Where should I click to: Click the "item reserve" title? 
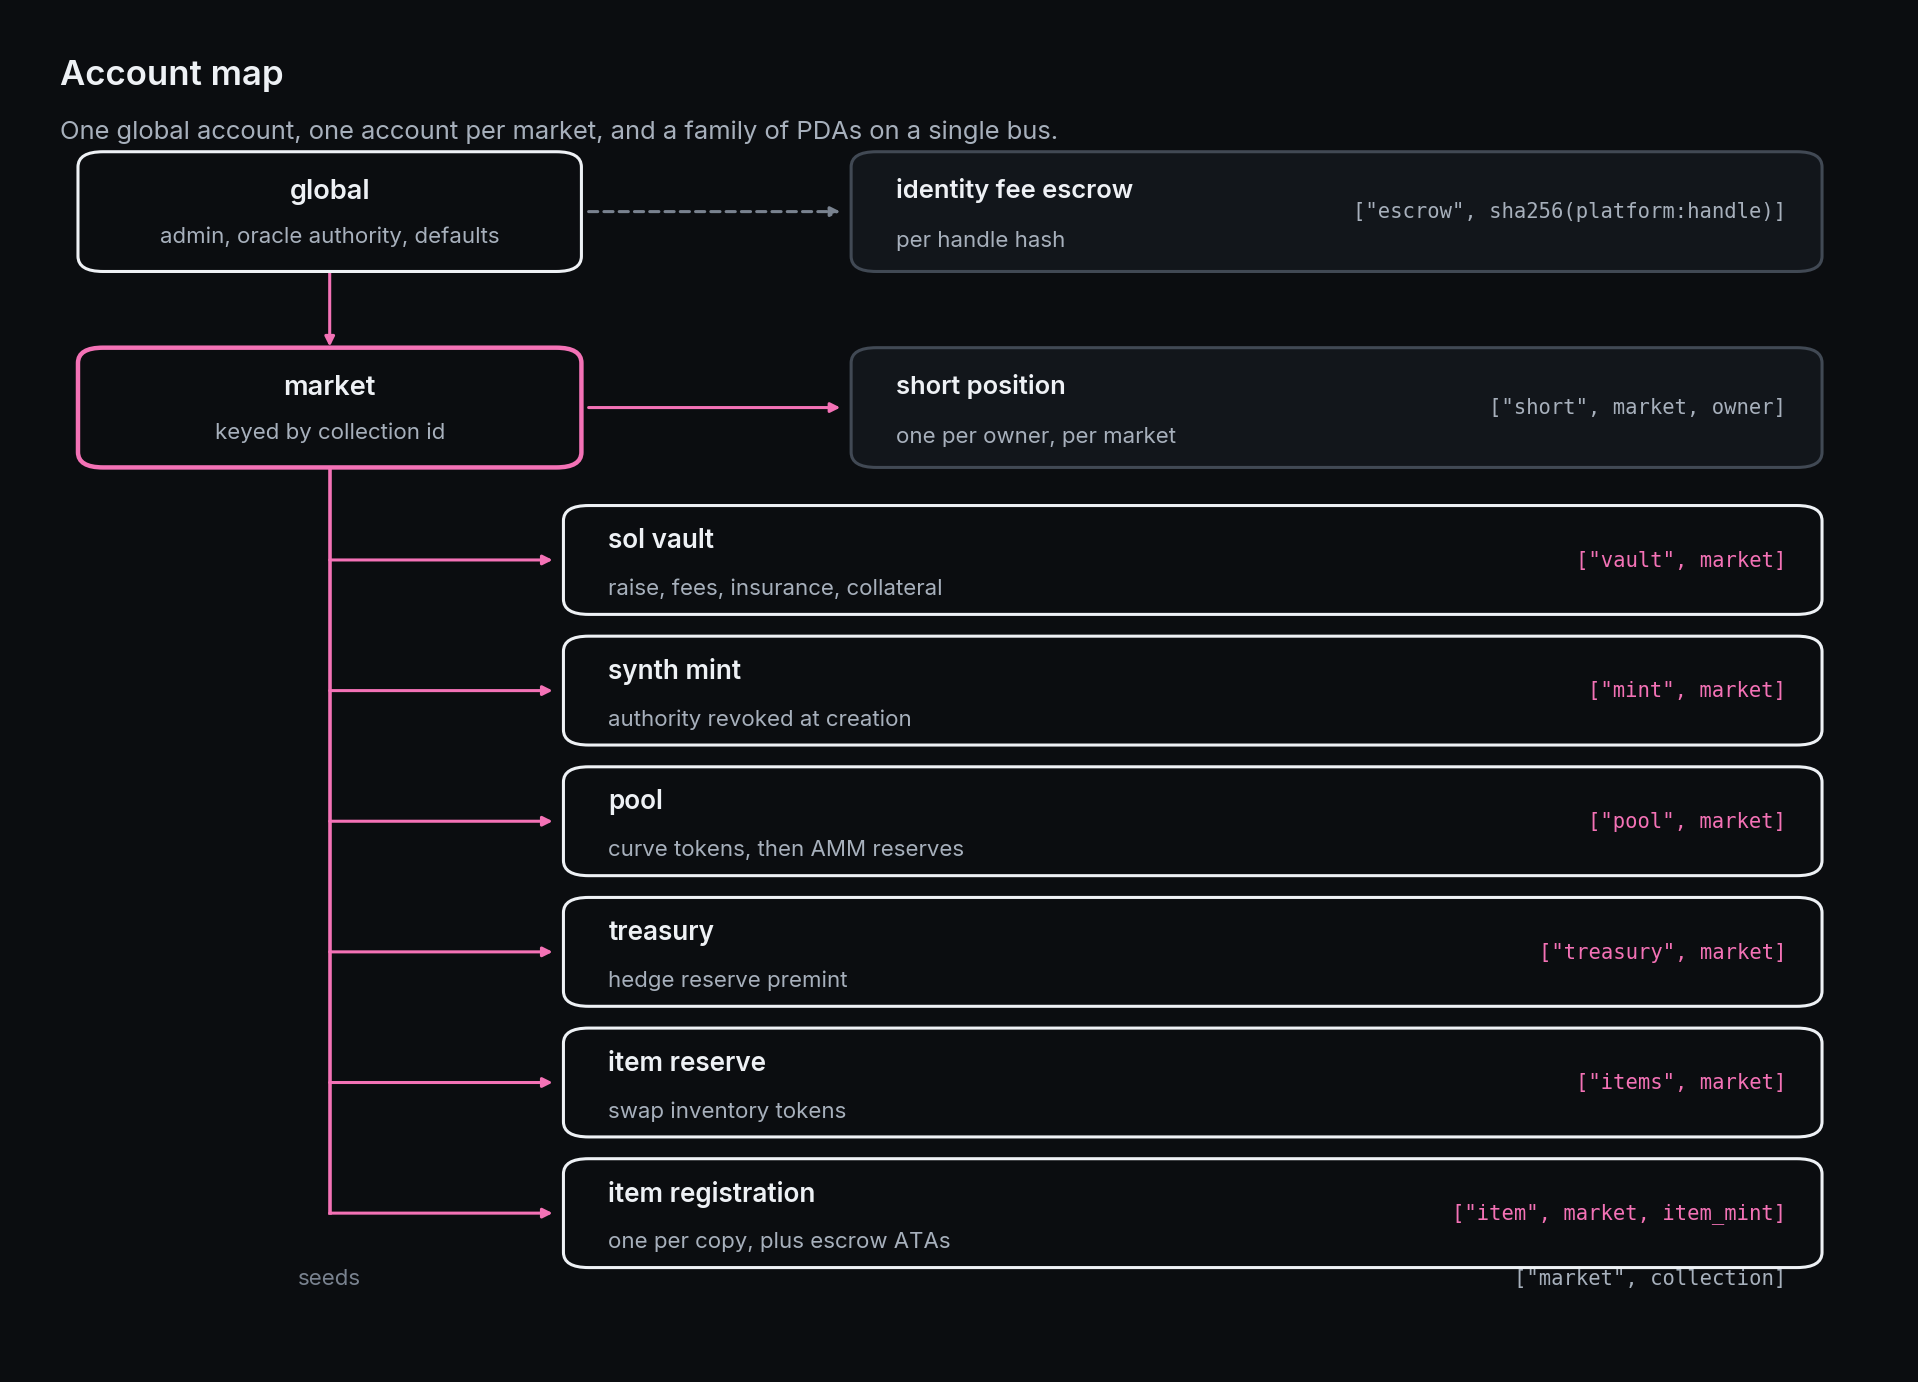tap(686, 1062)
